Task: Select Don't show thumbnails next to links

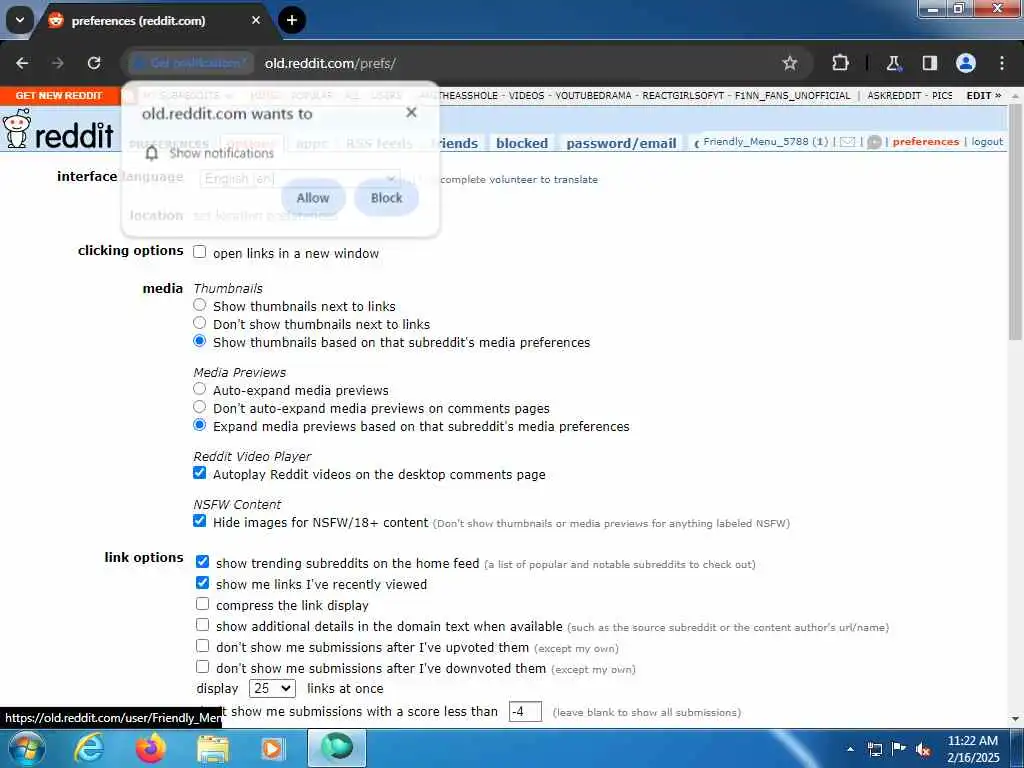Action: [x=200, y=323]
